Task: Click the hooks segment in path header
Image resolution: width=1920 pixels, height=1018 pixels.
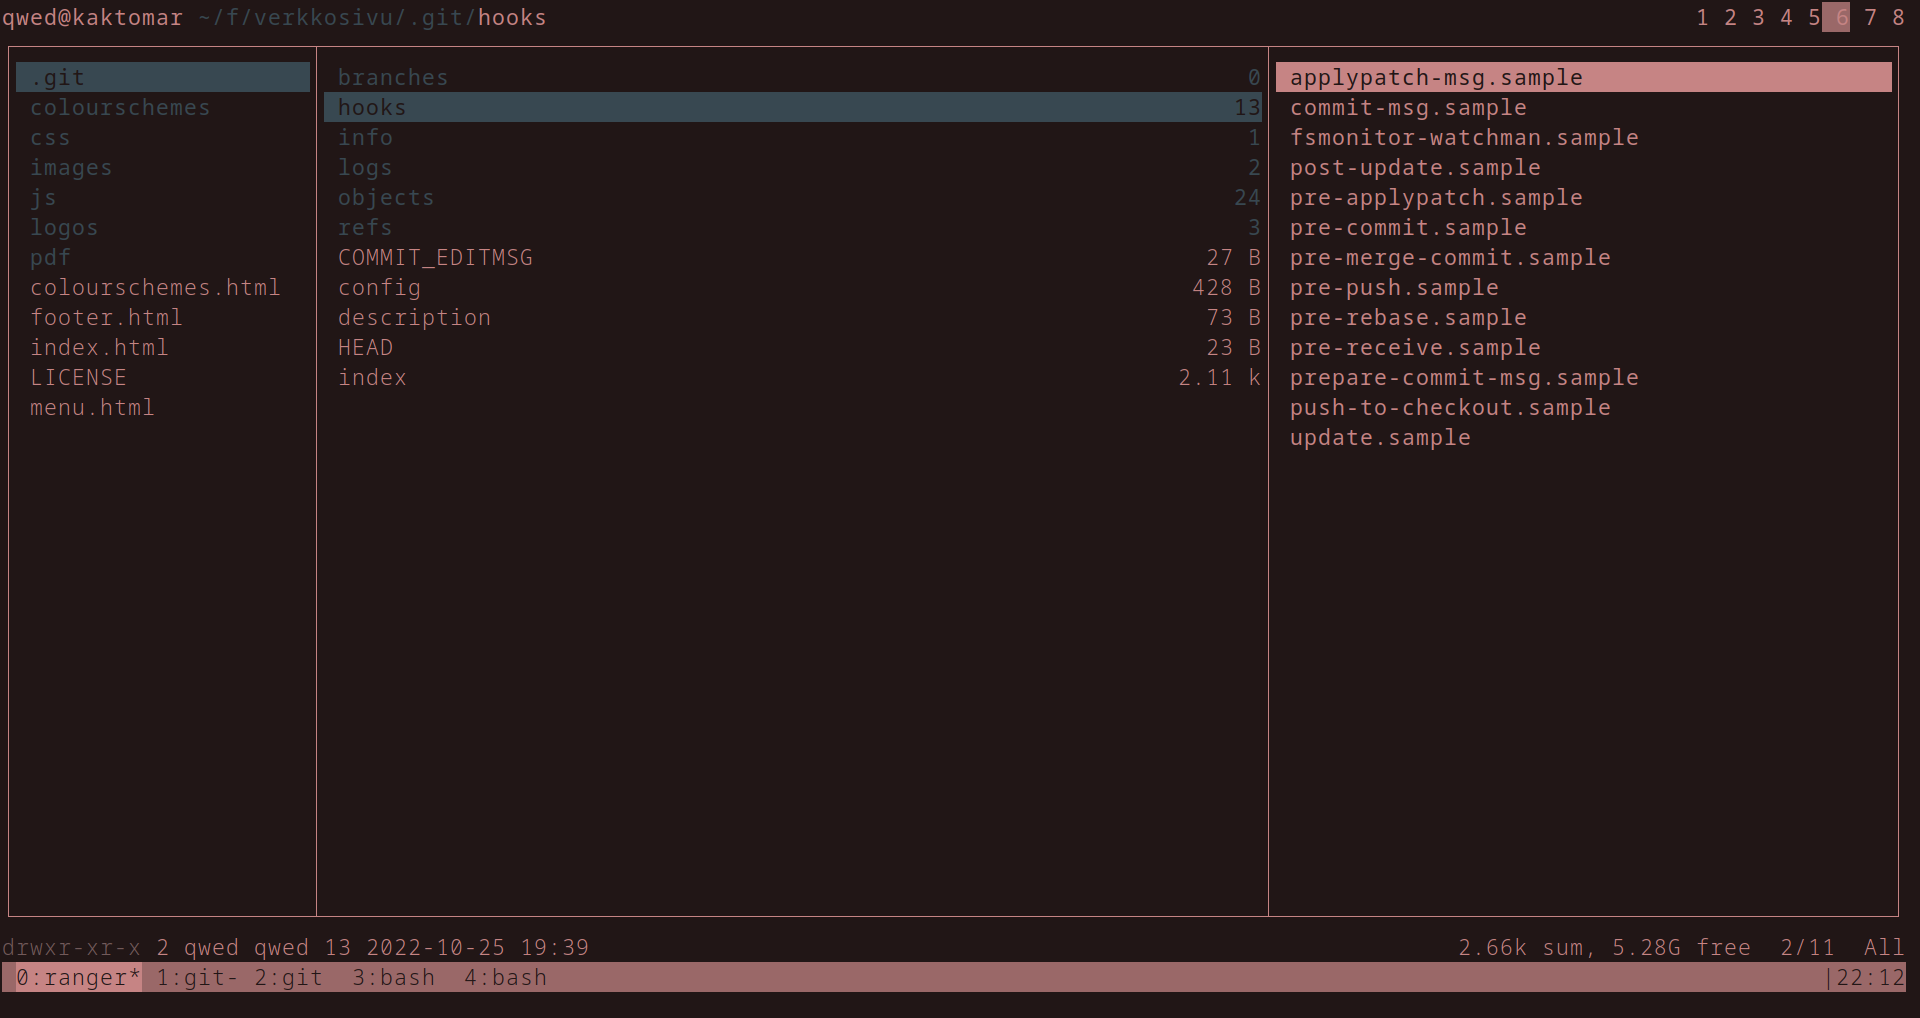Action: click(512, 18)
